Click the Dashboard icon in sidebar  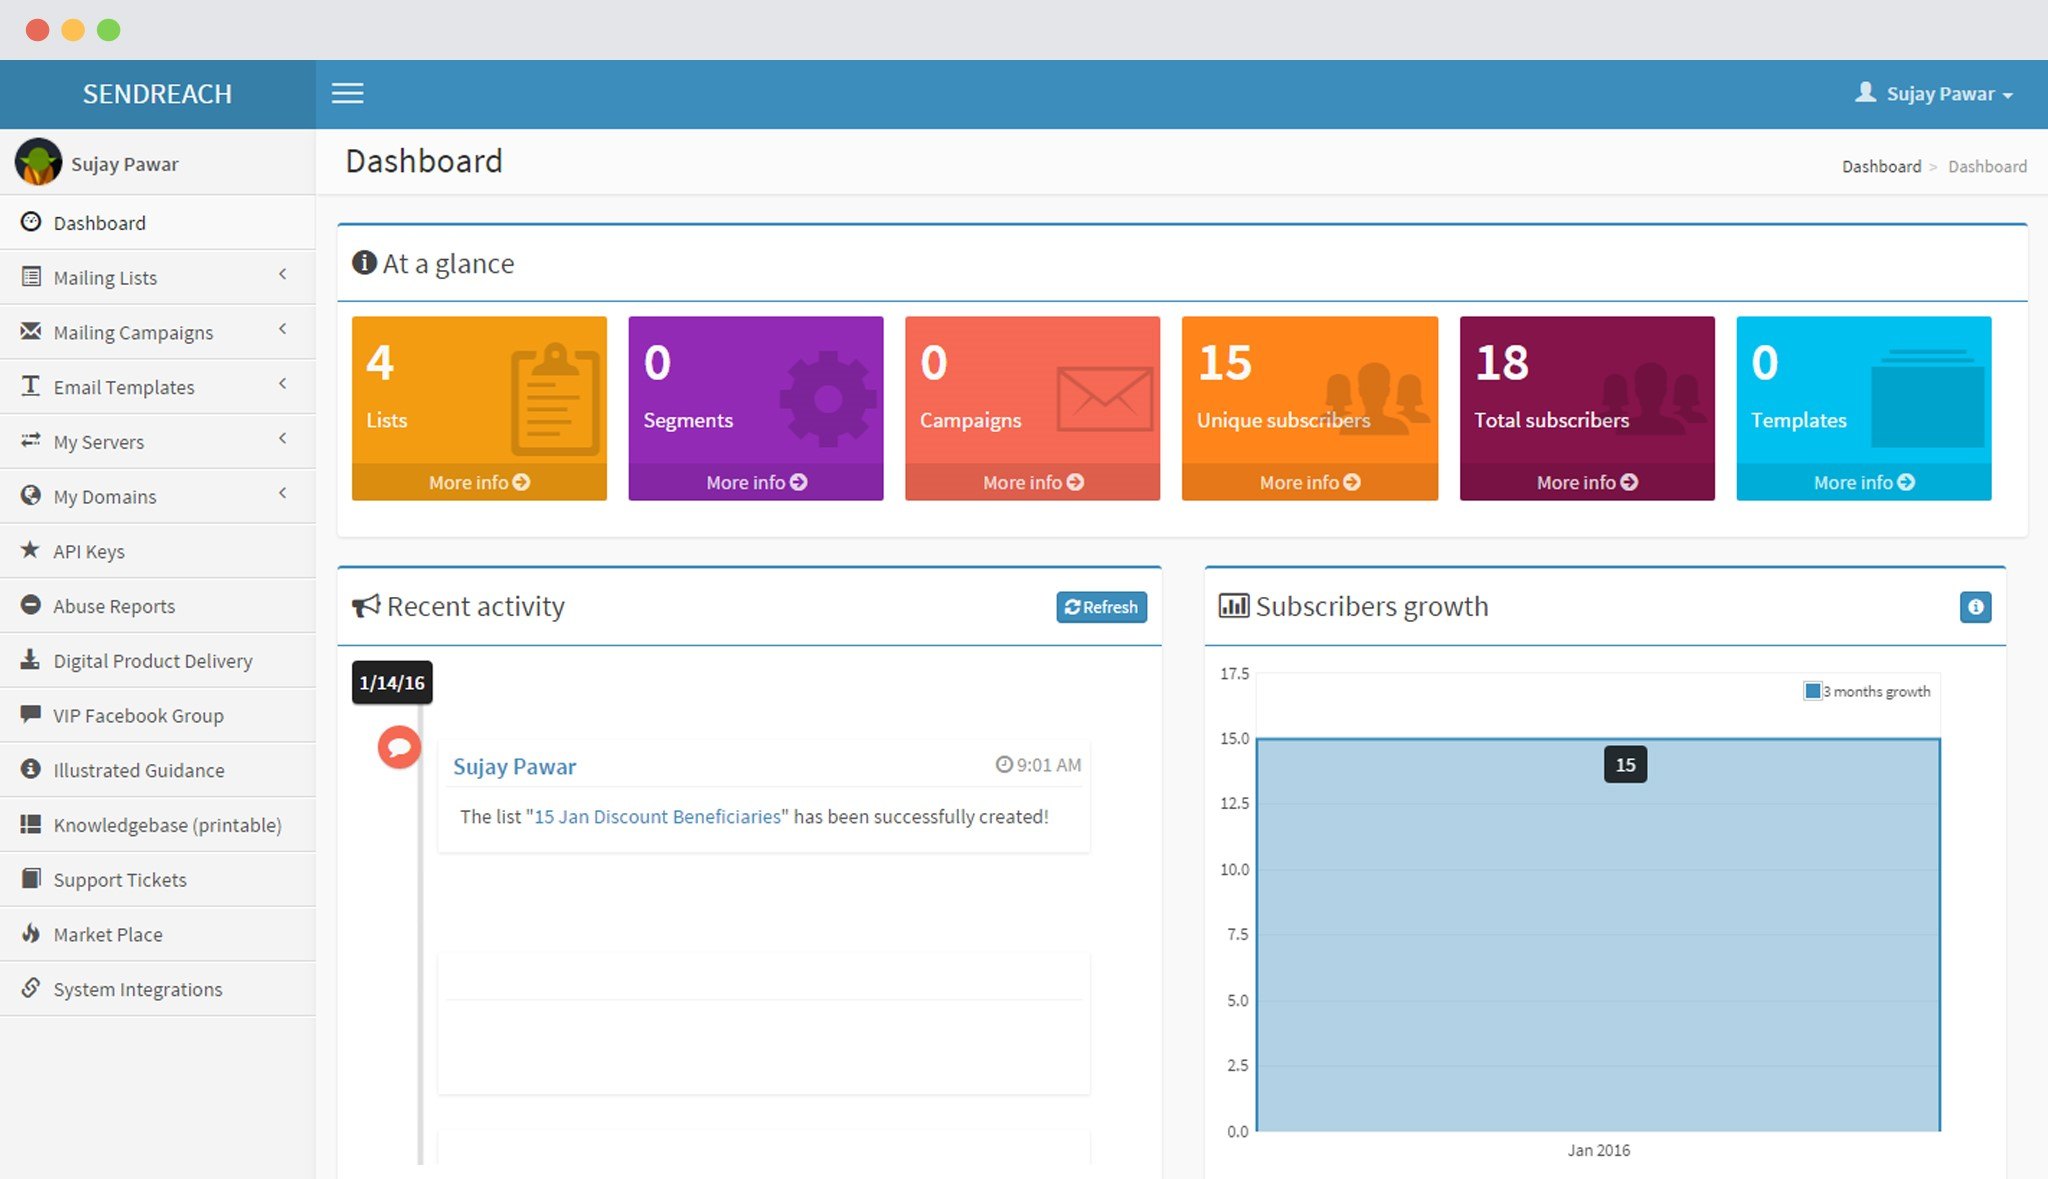pos(31,222)
